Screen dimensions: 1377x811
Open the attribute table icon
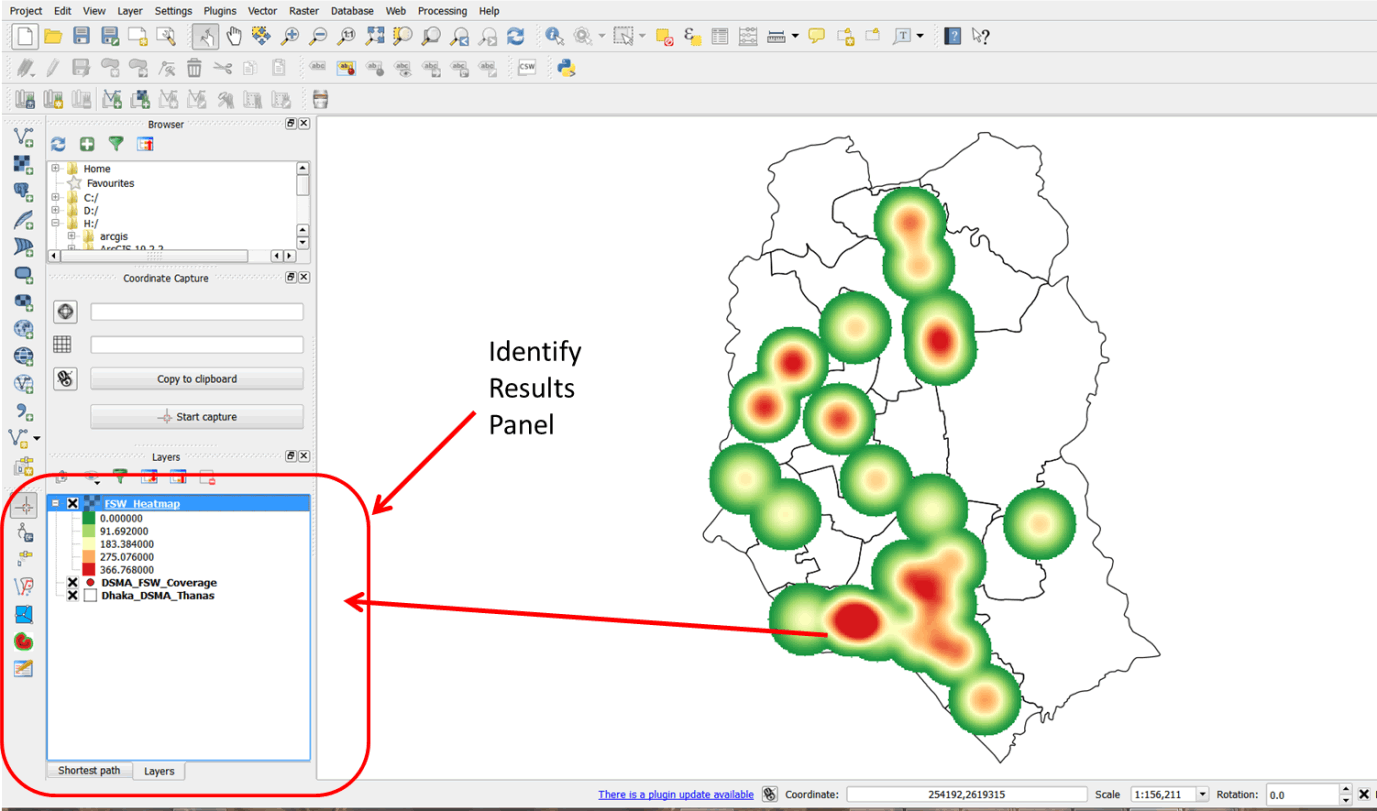coord(720,36)
